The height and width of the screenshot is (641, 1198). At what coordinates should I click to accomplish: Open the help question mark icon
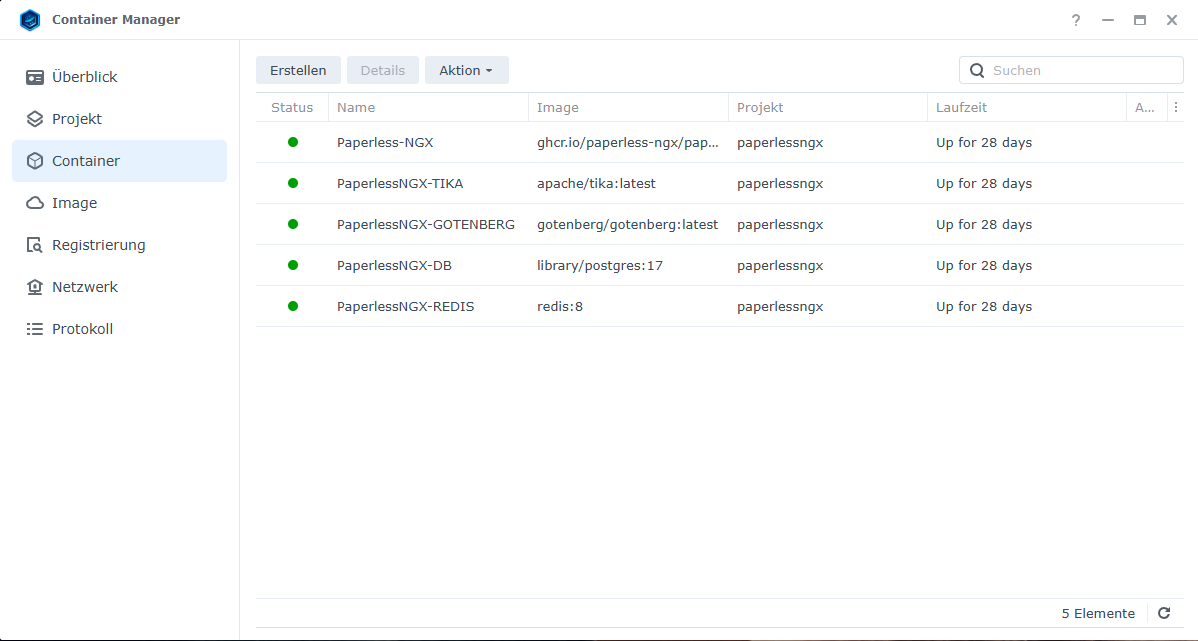pos(1076,20)
